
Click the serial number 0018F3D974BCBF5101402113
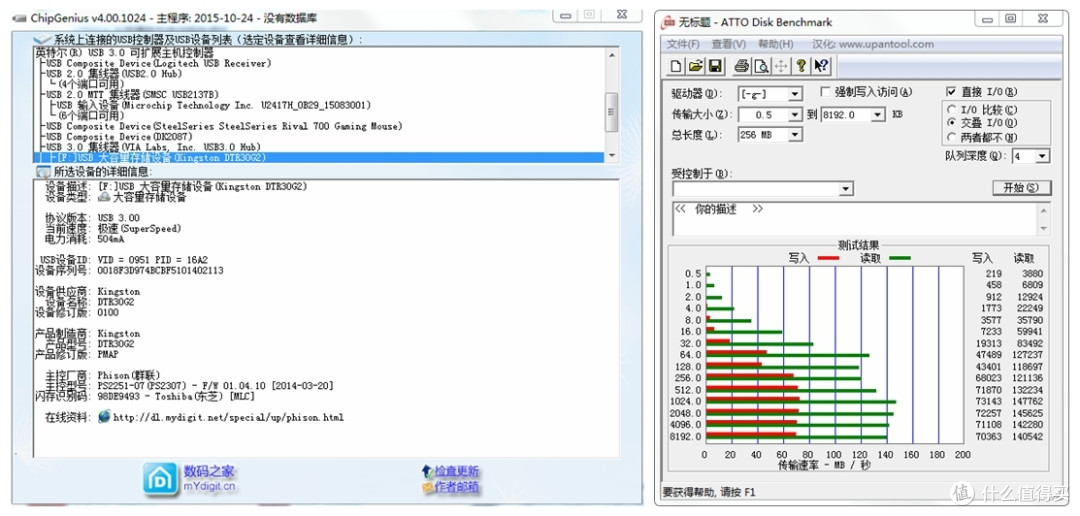click(x=160, y=271)
